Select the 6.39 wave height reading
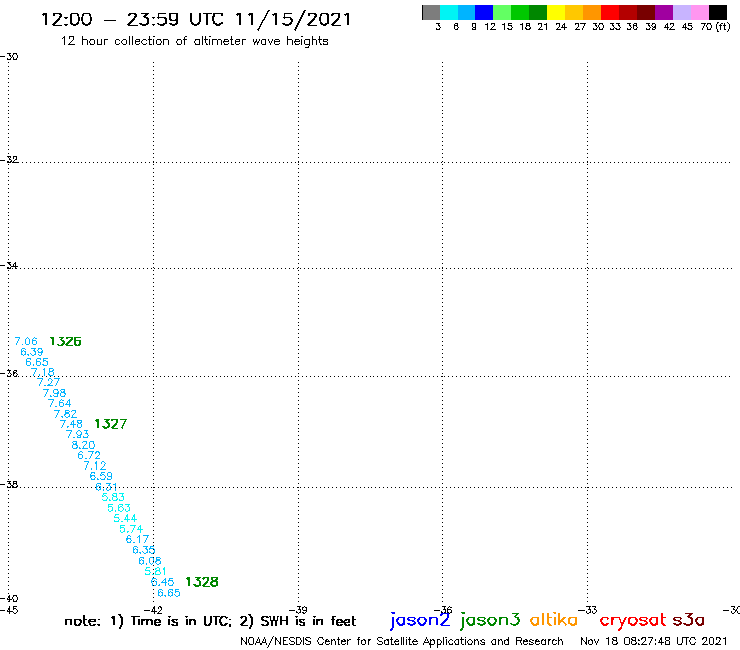740x650 pixels. pos(32,352)
